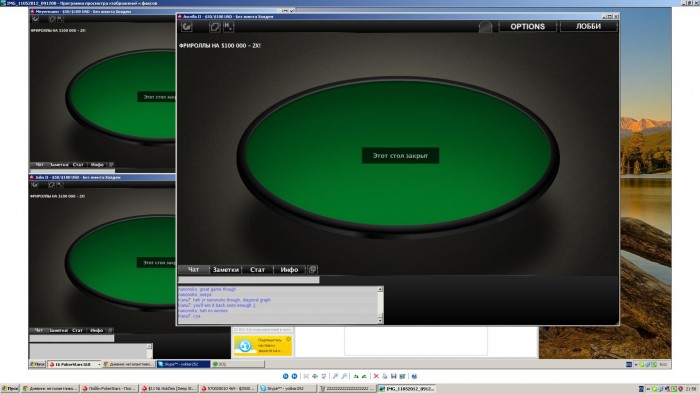Viewport: 700px width, 394px height.
Task: Click the overlapping-squares icon in Ancella II toolbar
Action: pos(215,27)
